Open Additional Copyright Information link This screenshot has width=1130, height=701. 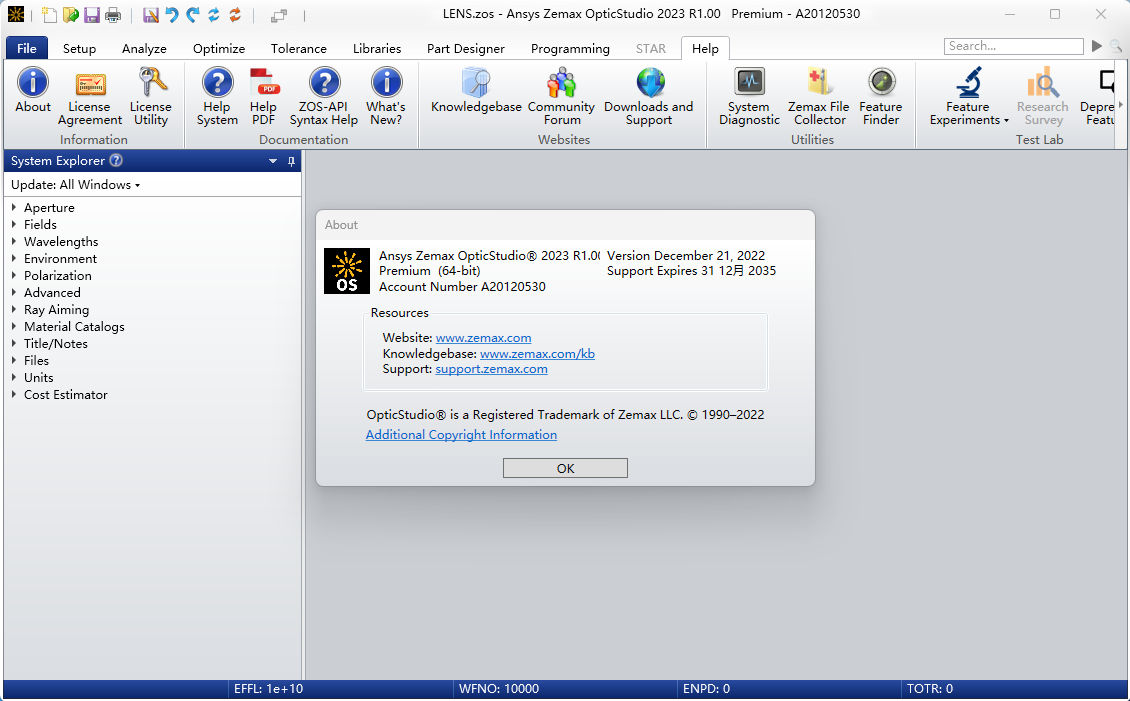click(x=461, y=434)
